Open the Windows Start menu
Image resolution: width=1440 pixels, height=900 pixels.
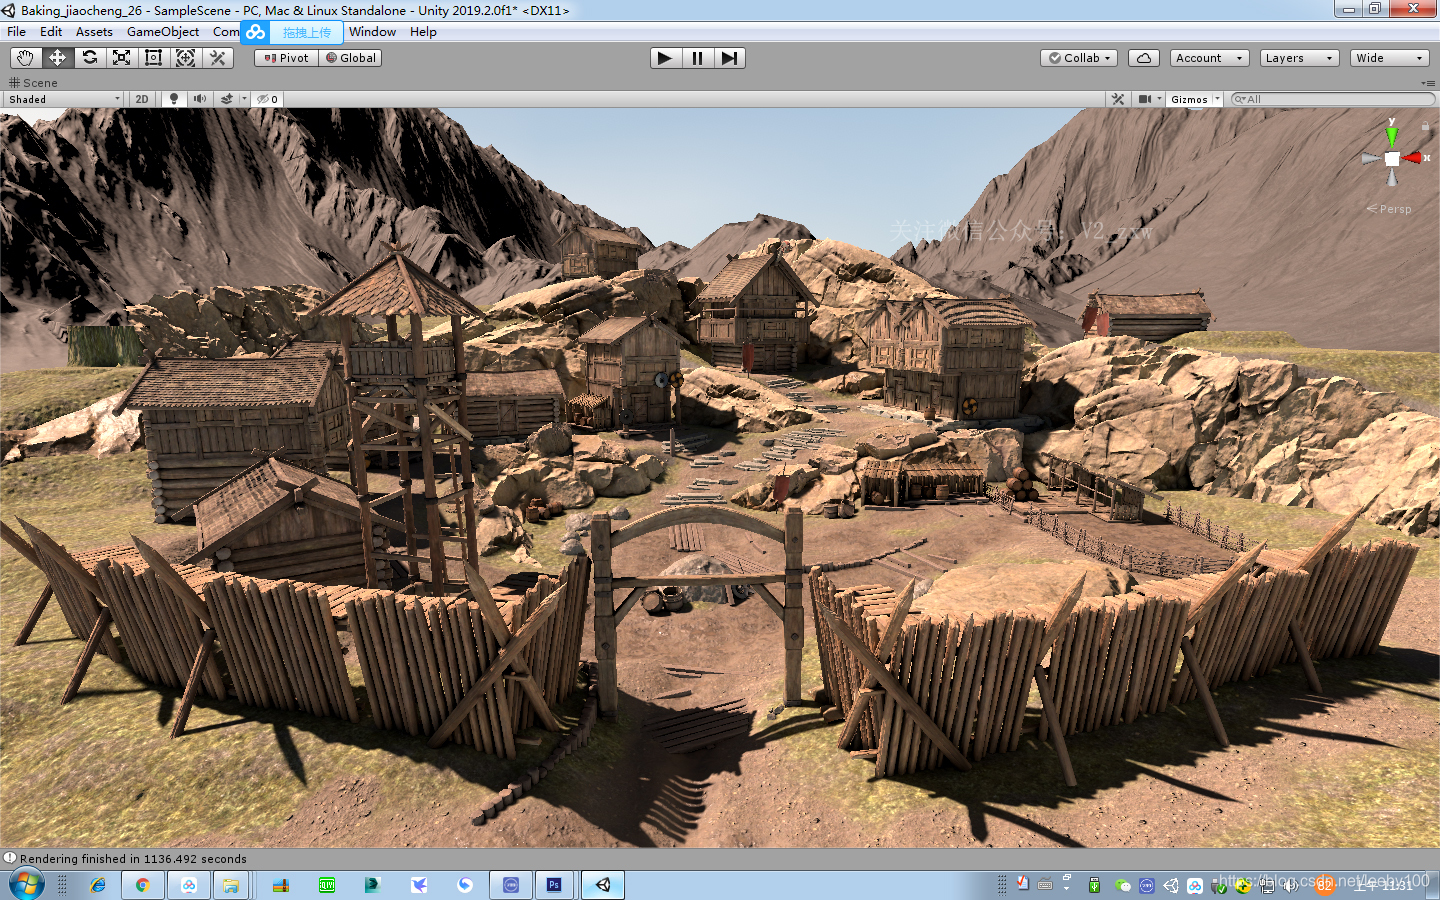[x=26, y=884]
